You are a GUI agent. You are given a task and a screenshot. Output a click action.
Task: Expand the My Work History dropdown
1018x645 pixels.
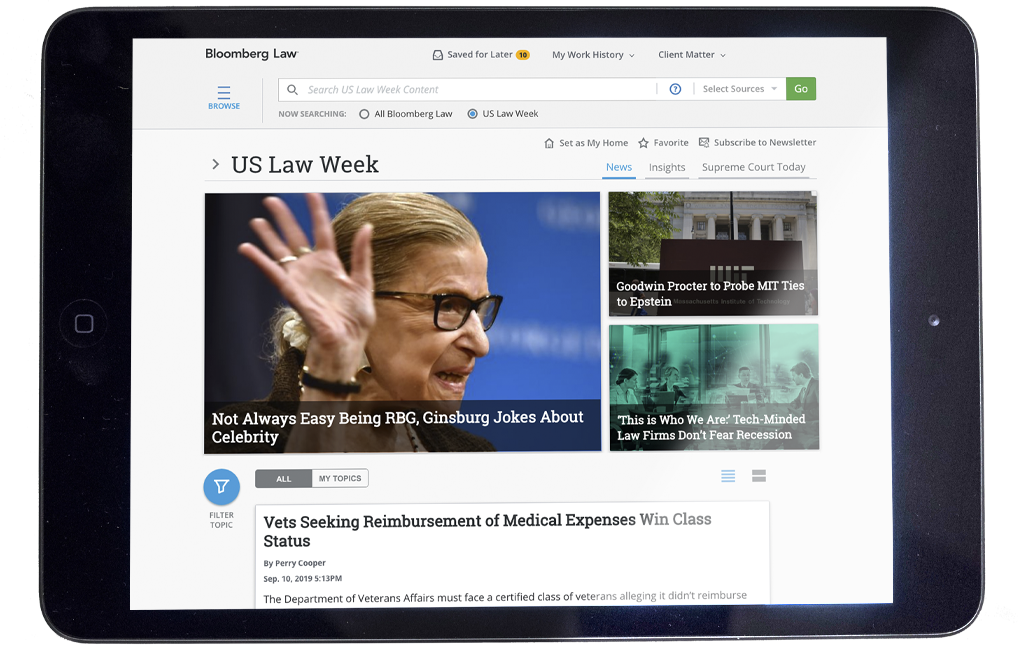click(x=593, y=55)
